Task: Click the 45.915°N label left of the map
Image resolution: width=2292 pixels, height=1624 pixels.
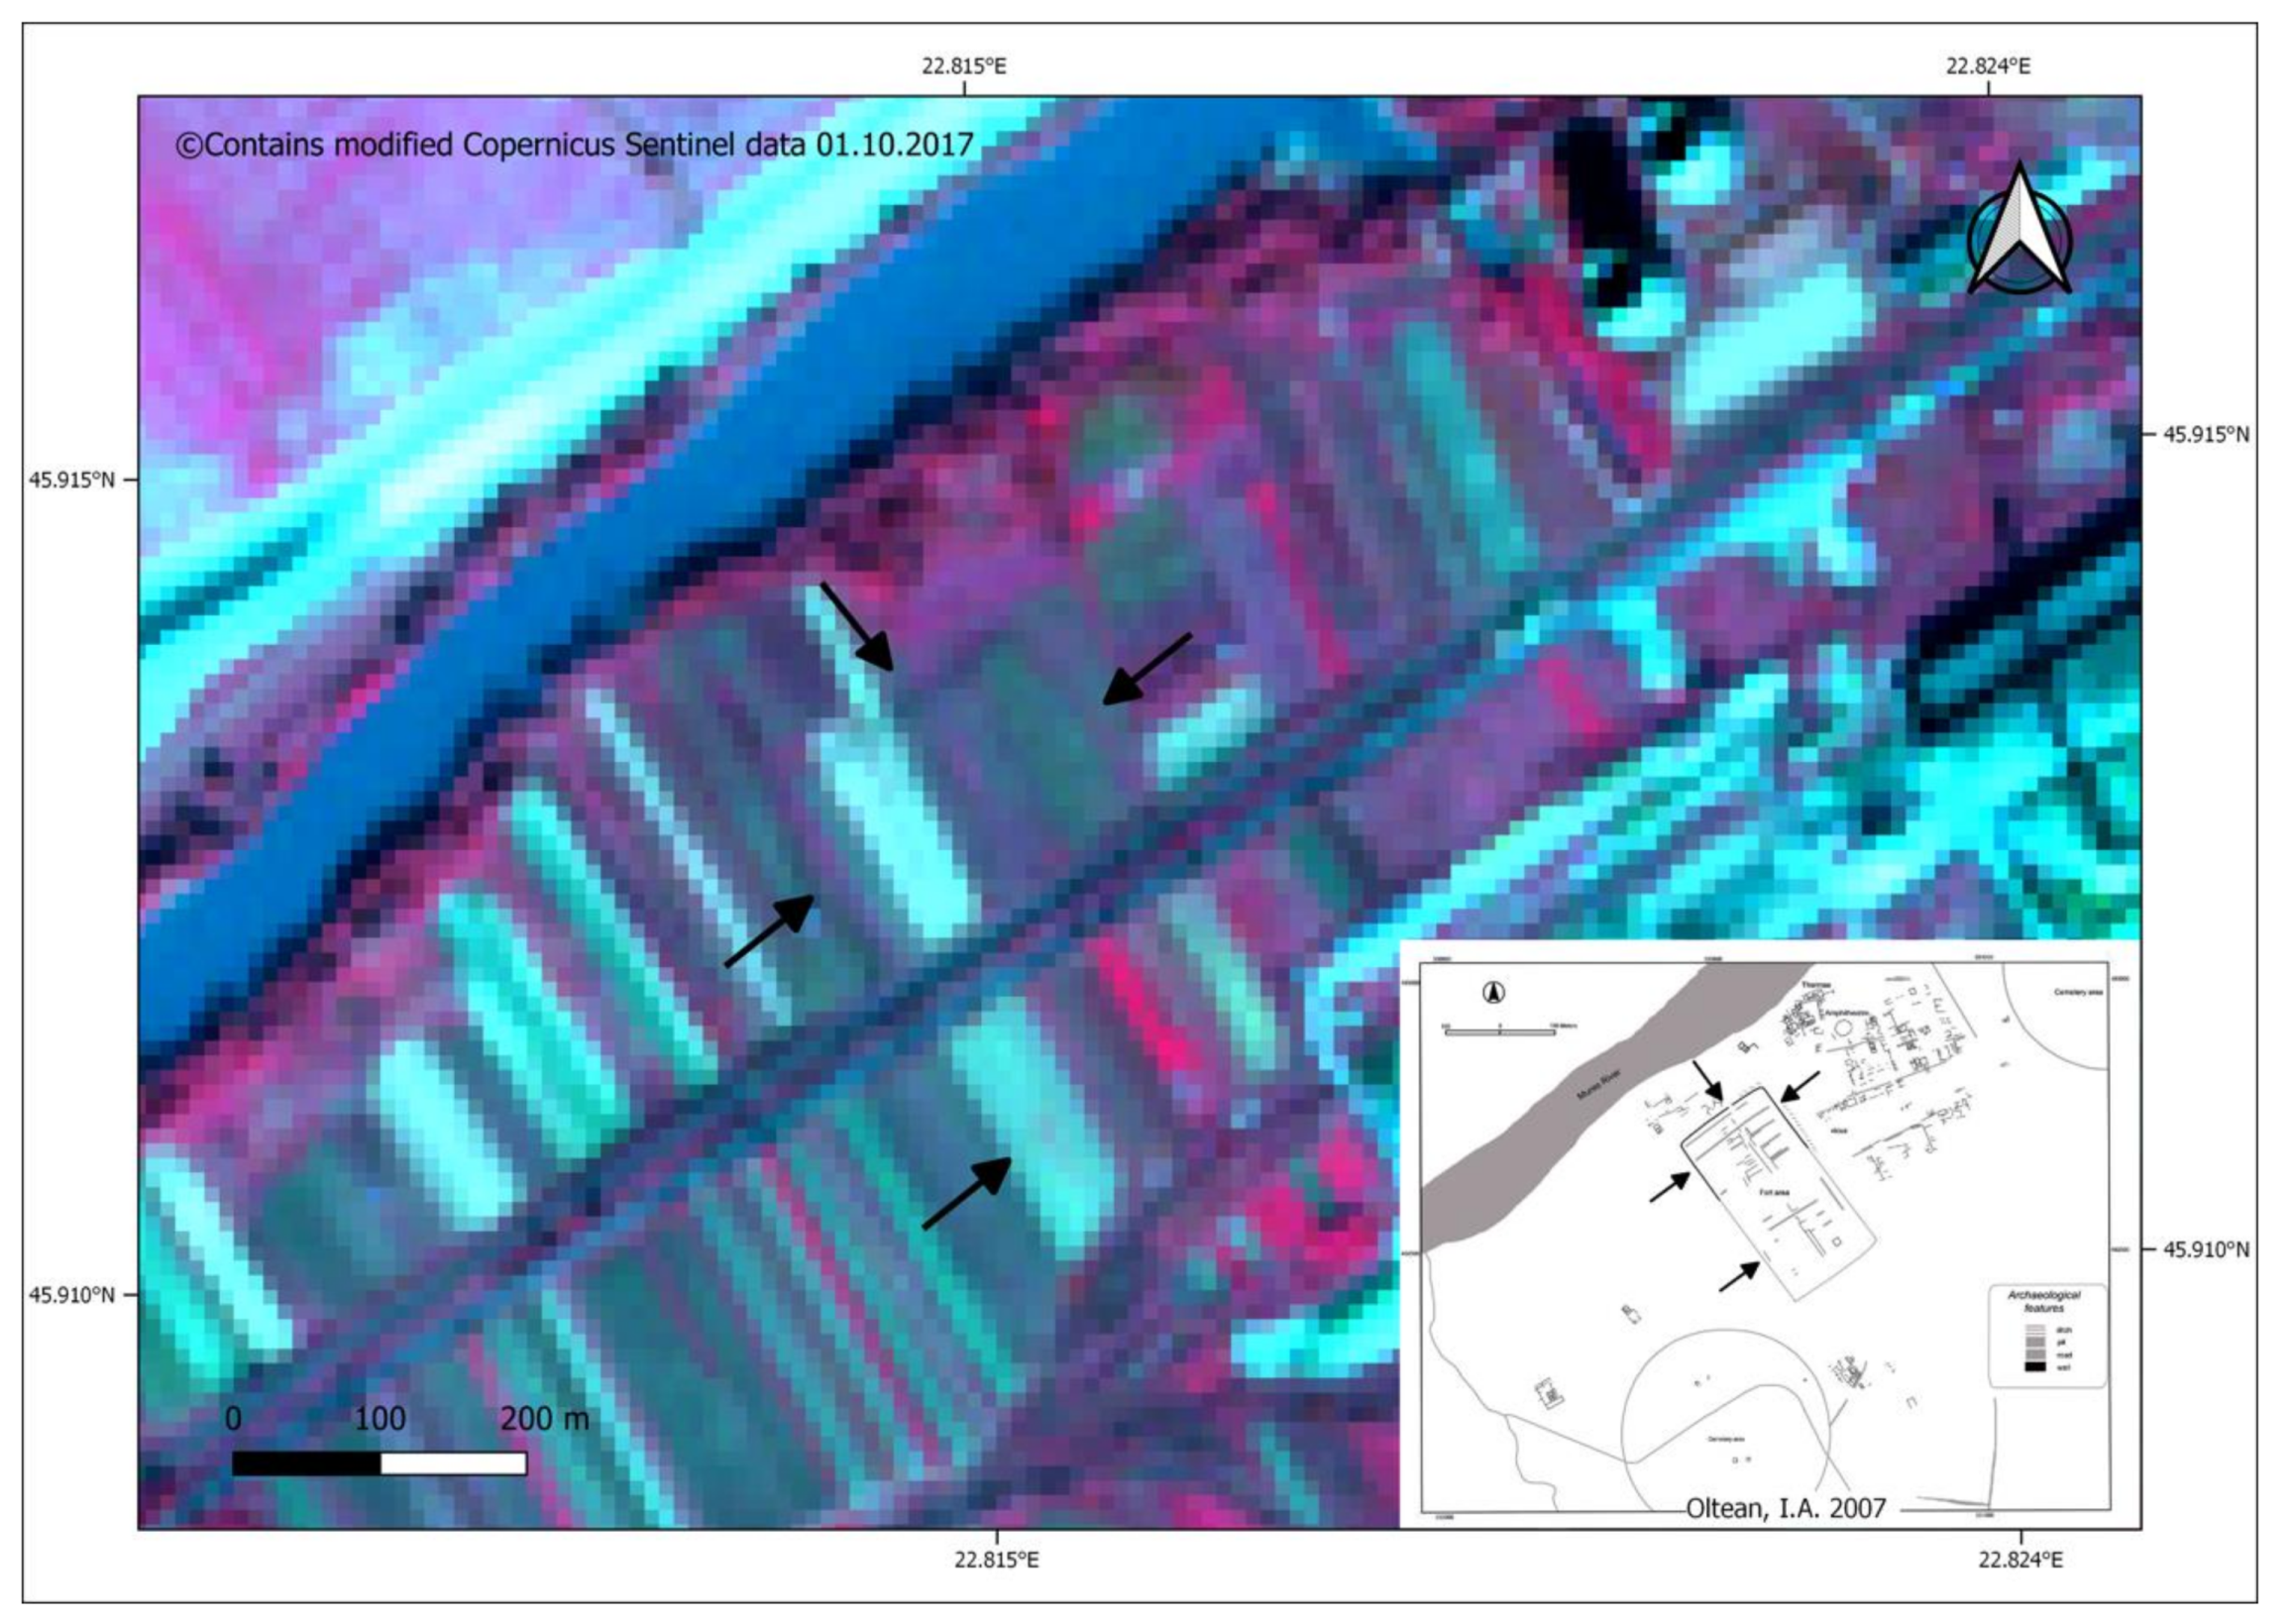Action: click(71, 479)
